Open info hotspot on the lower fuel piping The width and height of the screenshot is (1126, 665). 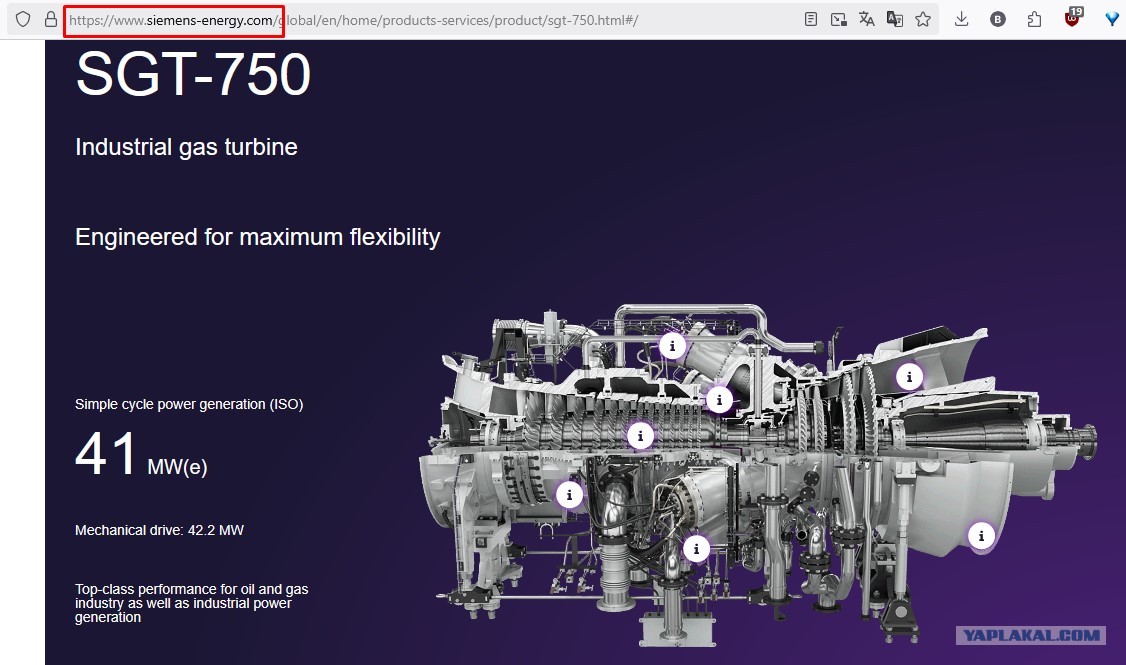[x=696, y=549]
